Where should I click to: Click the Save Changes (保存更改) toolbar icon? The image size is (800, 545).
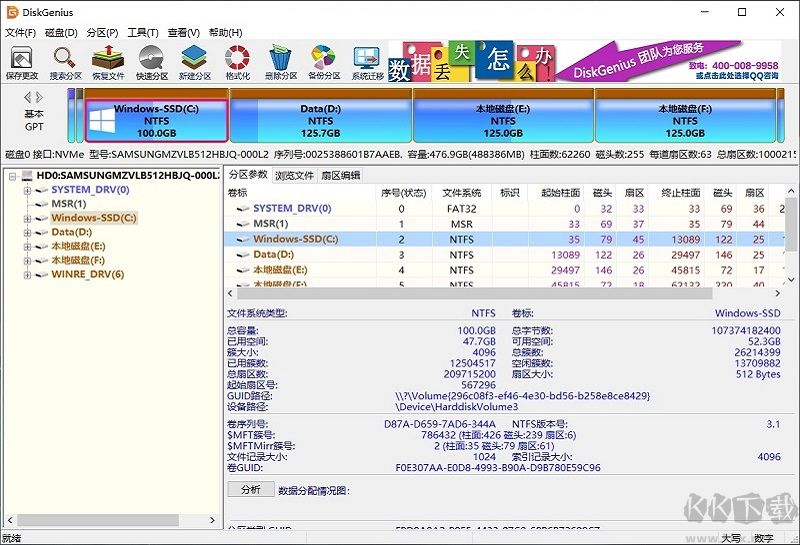pos(21,62)
